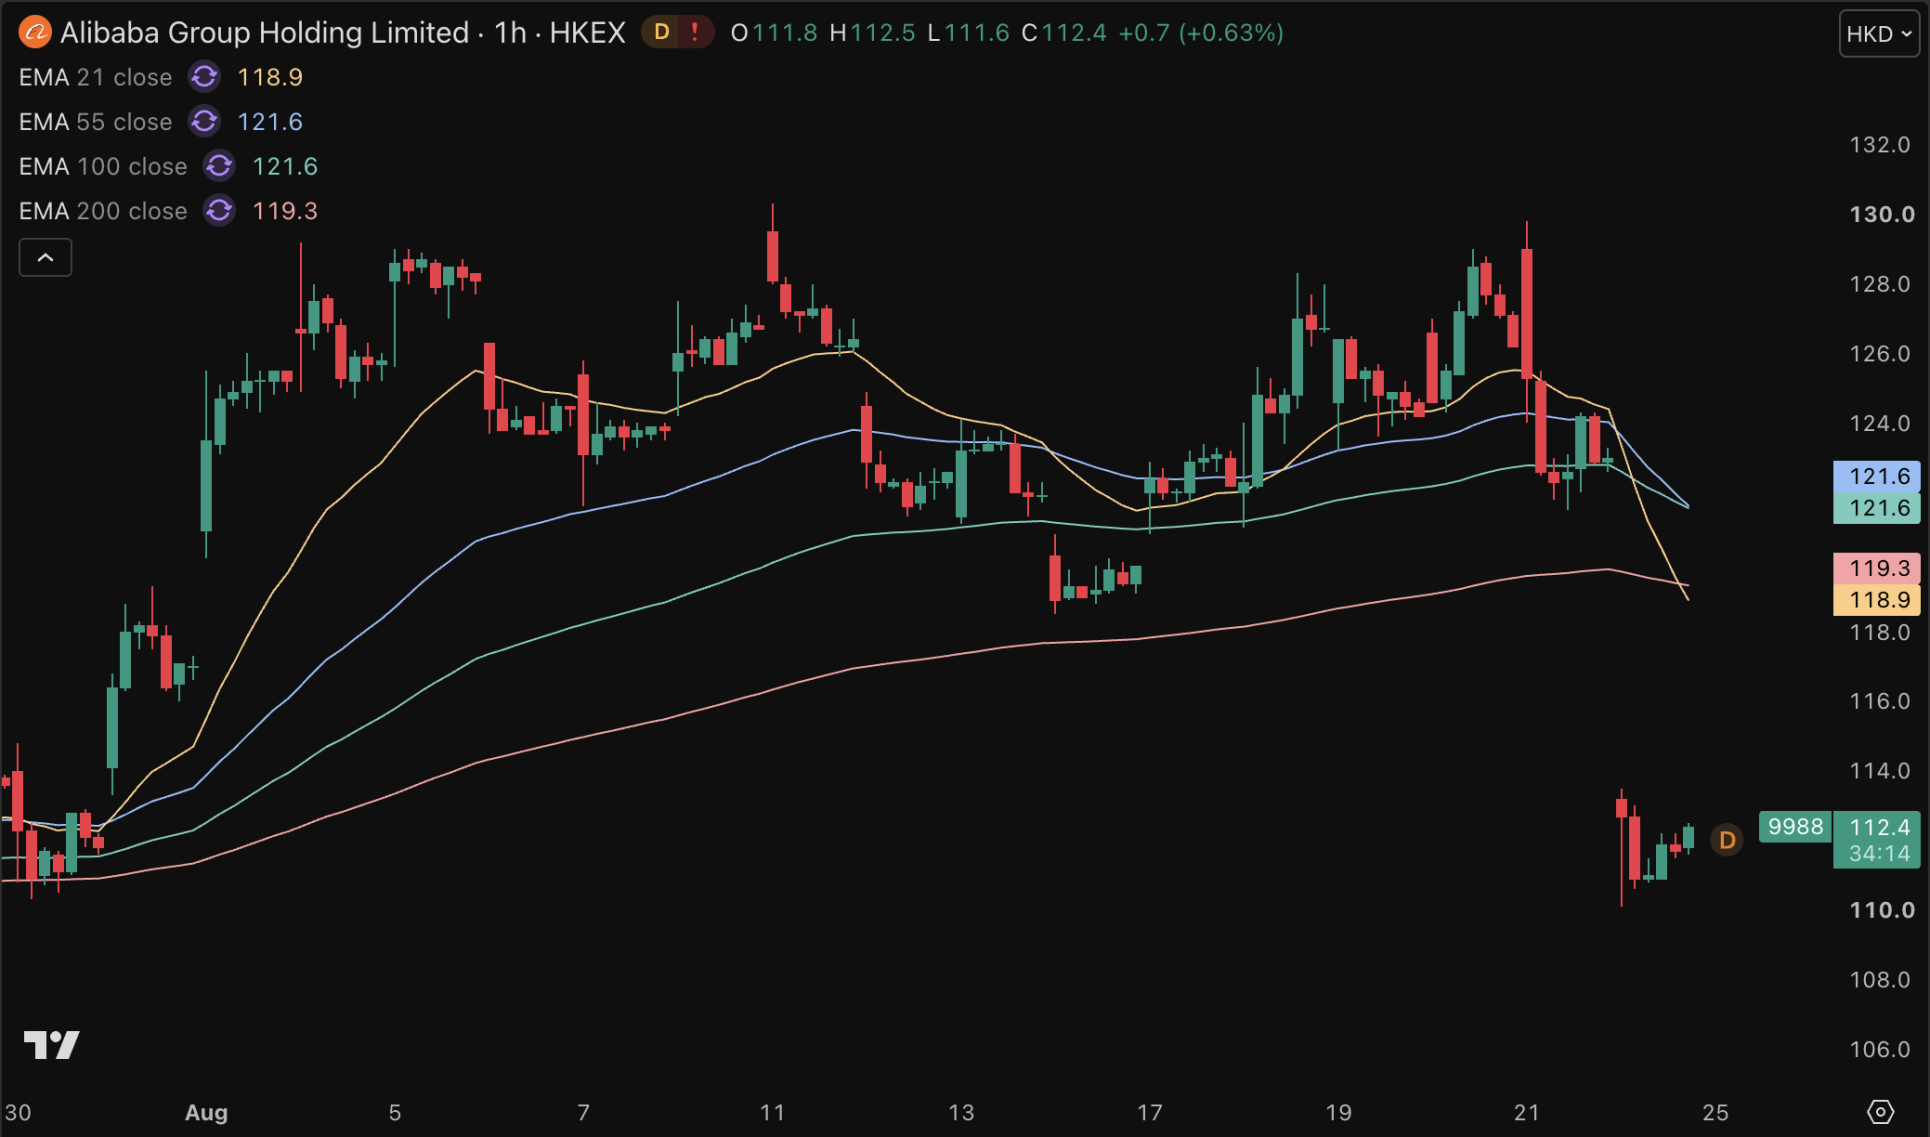
Task: Click the open value O 111.8
Action: coord(774,33)
